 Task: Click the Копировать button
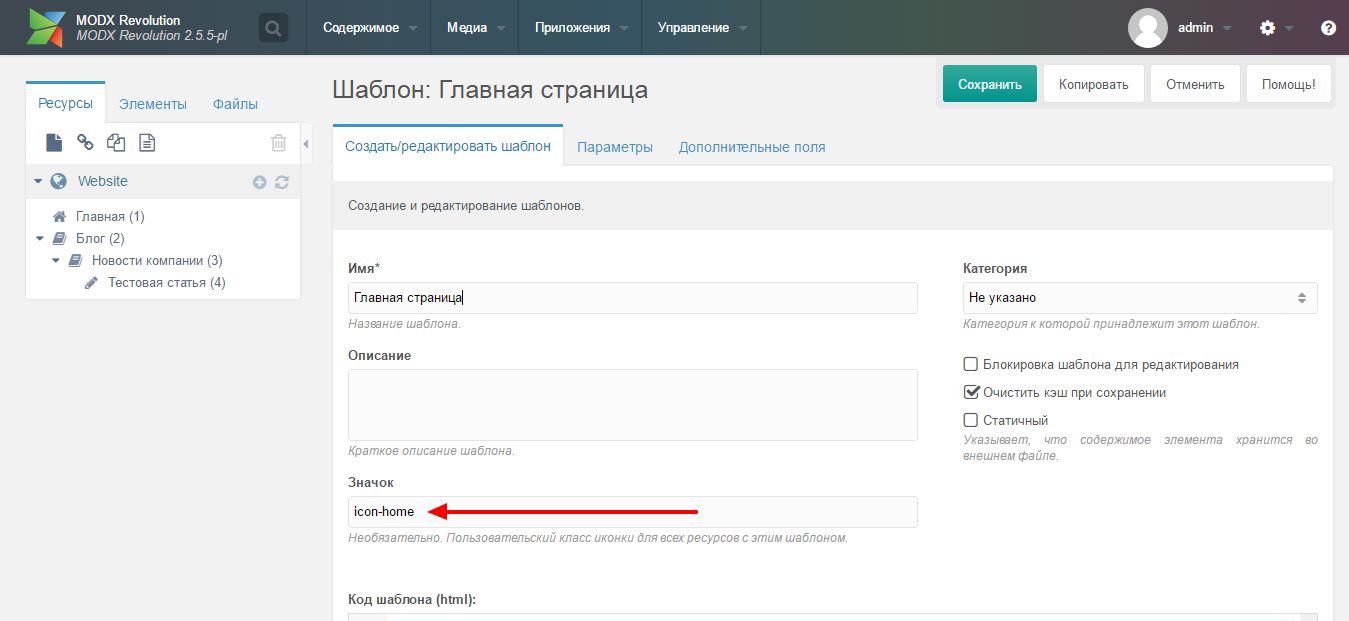tap(1094, 84)
